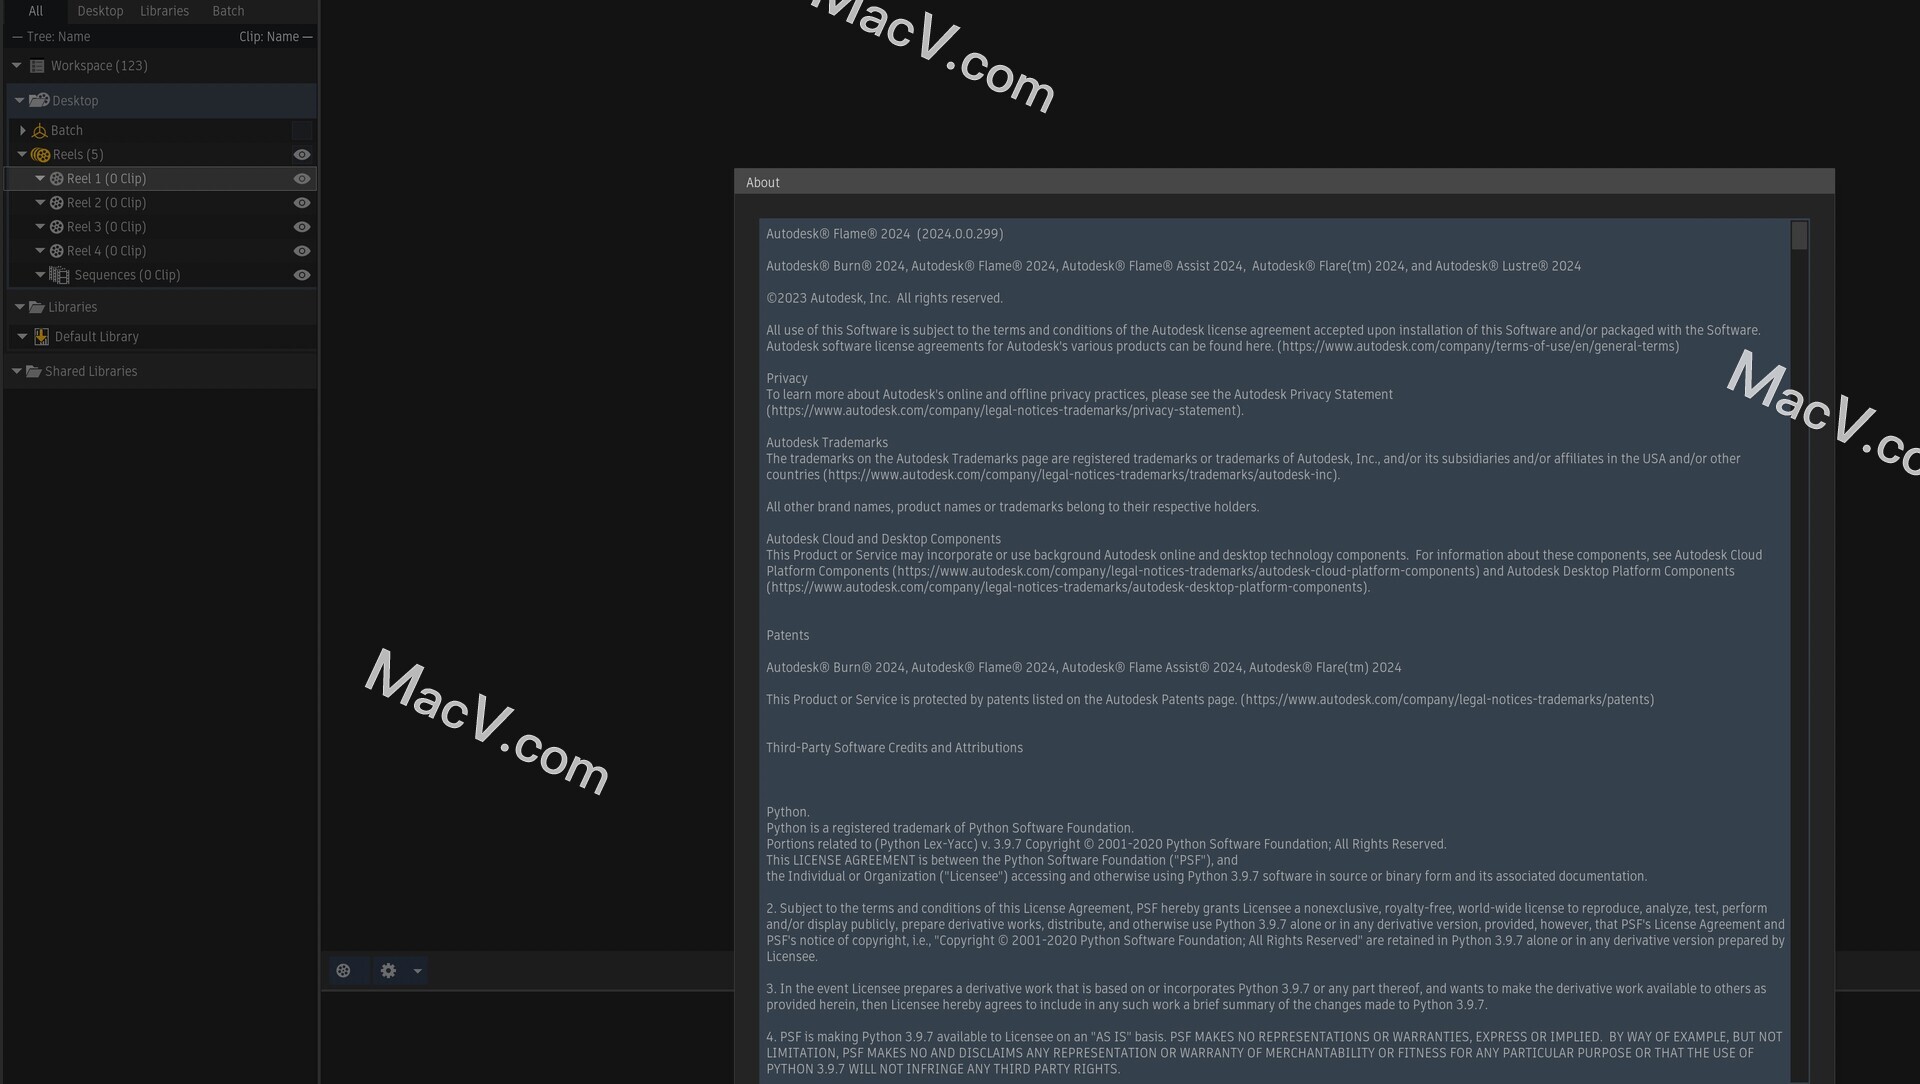Click the second gear icon at bottom
This screenshot has width=1920, height=1084.
tap(388, 969)
